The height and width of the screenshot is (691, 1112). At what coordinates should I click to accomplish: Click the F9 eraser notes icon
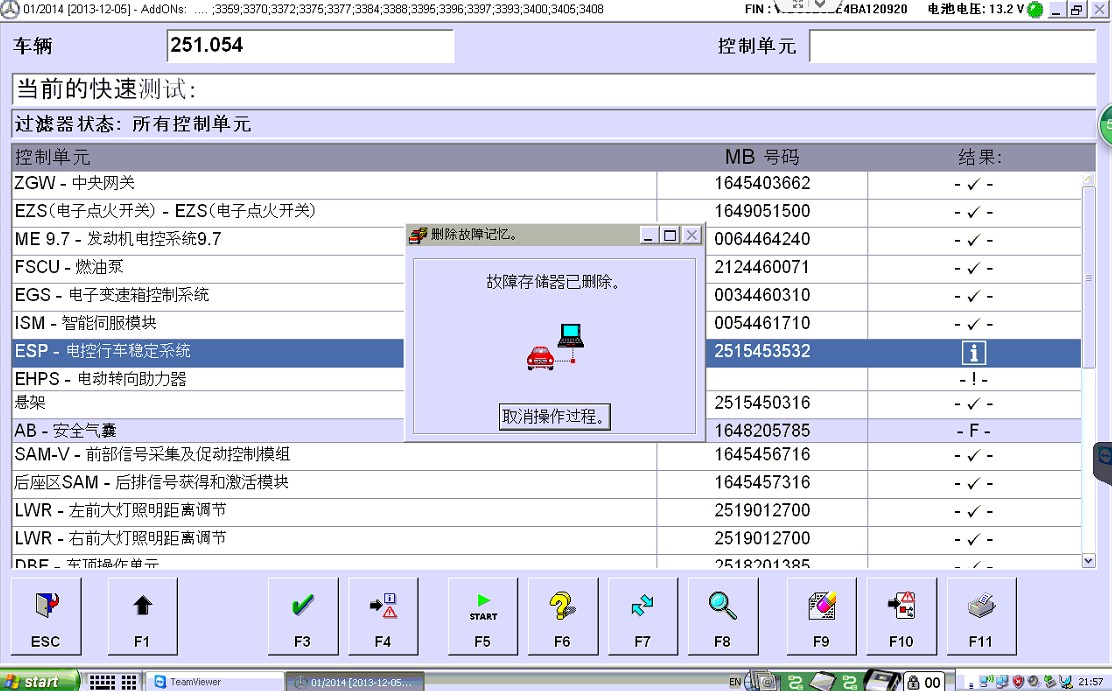click(821, 615)
